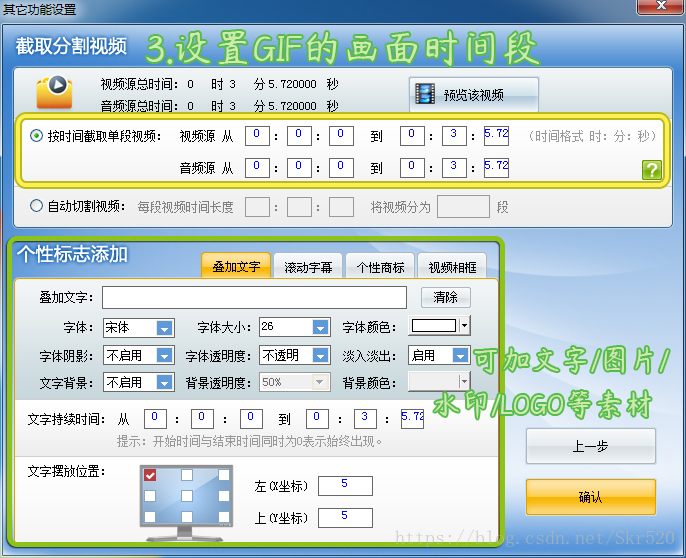This screenshot has width=686, height=558.
Task: Click the video source end hour field
Action: (412, 136)
